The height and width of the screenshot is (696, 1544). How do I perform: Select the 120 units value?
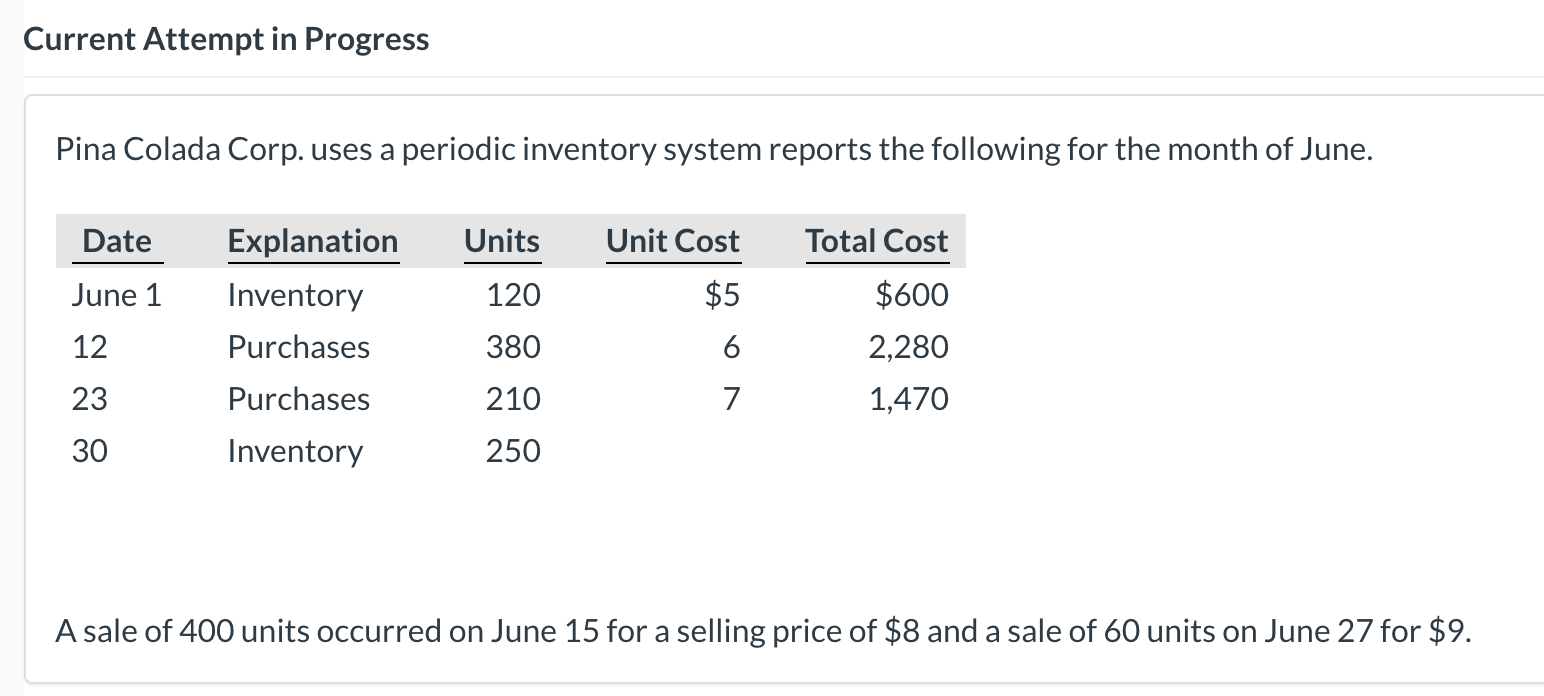point(513,295)
